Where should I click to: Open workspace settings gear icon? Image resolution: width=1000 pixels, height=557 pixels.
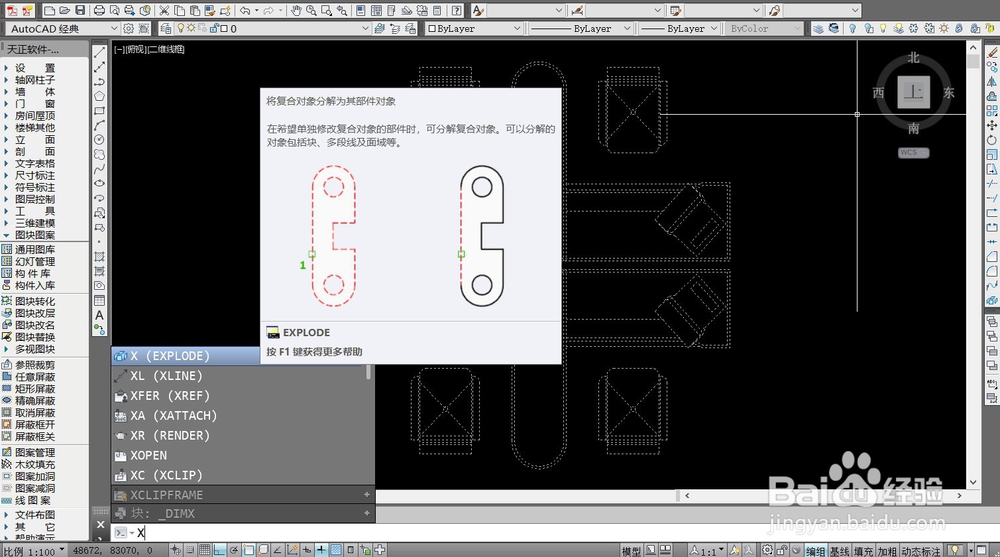coord(129,29)
